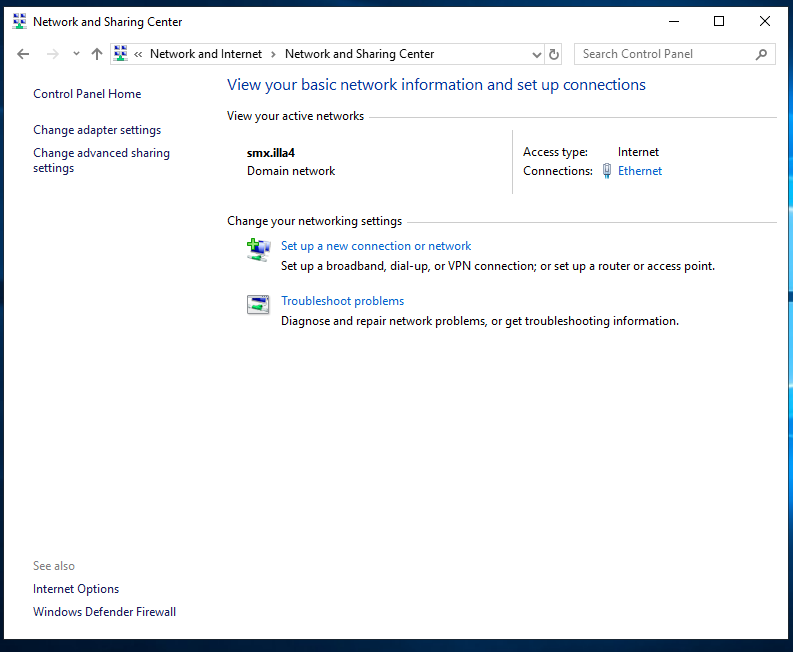Open Windows Defender Firewall link
The image size is (793, 652).
pos(104,612)
